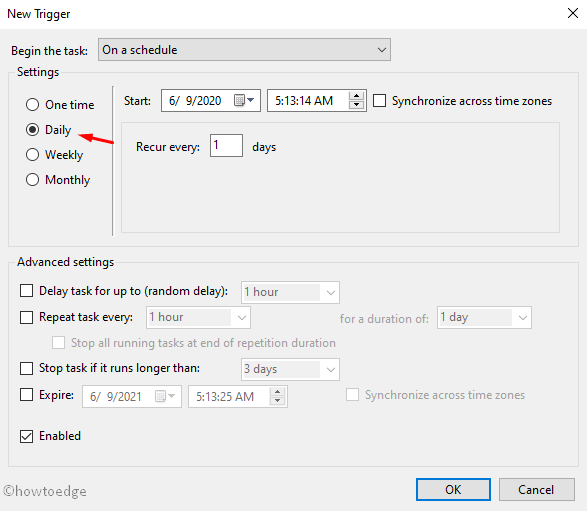Click the Expire time down spinner arrow
The width and height of the screenshot is (587, 511).
pyautogui.click(x=277, y=401)
